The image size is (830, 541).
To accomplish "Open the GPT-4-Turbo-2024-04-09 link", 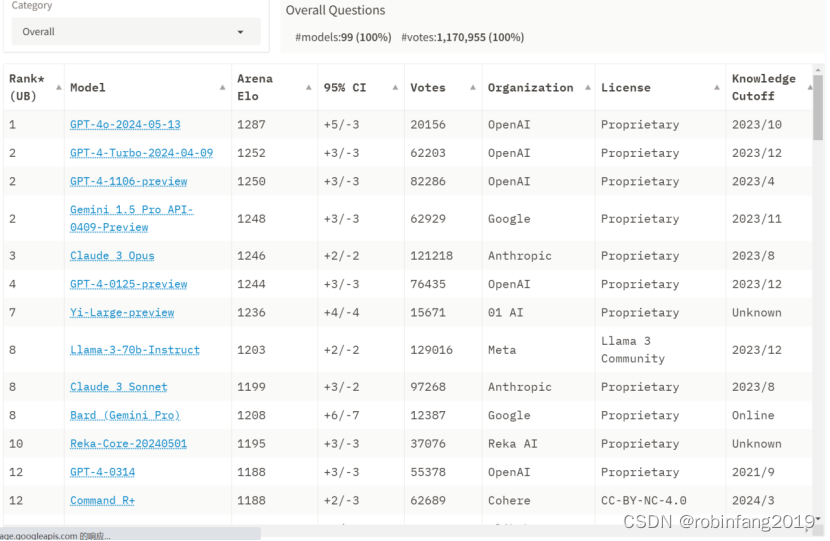I will [x=141, y=153].
